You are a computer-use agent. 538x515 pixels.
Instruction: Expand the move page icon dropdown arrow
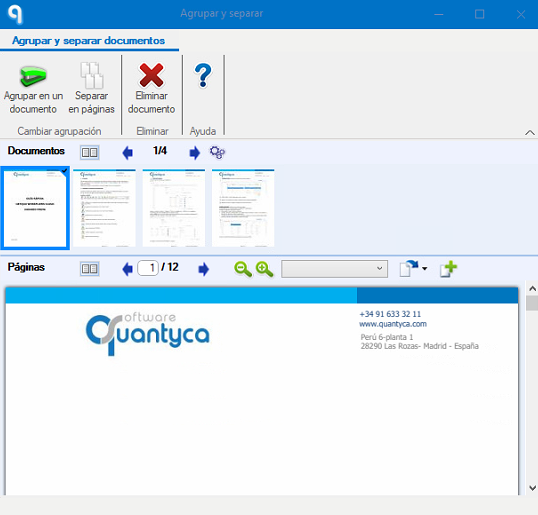(425, 269)
